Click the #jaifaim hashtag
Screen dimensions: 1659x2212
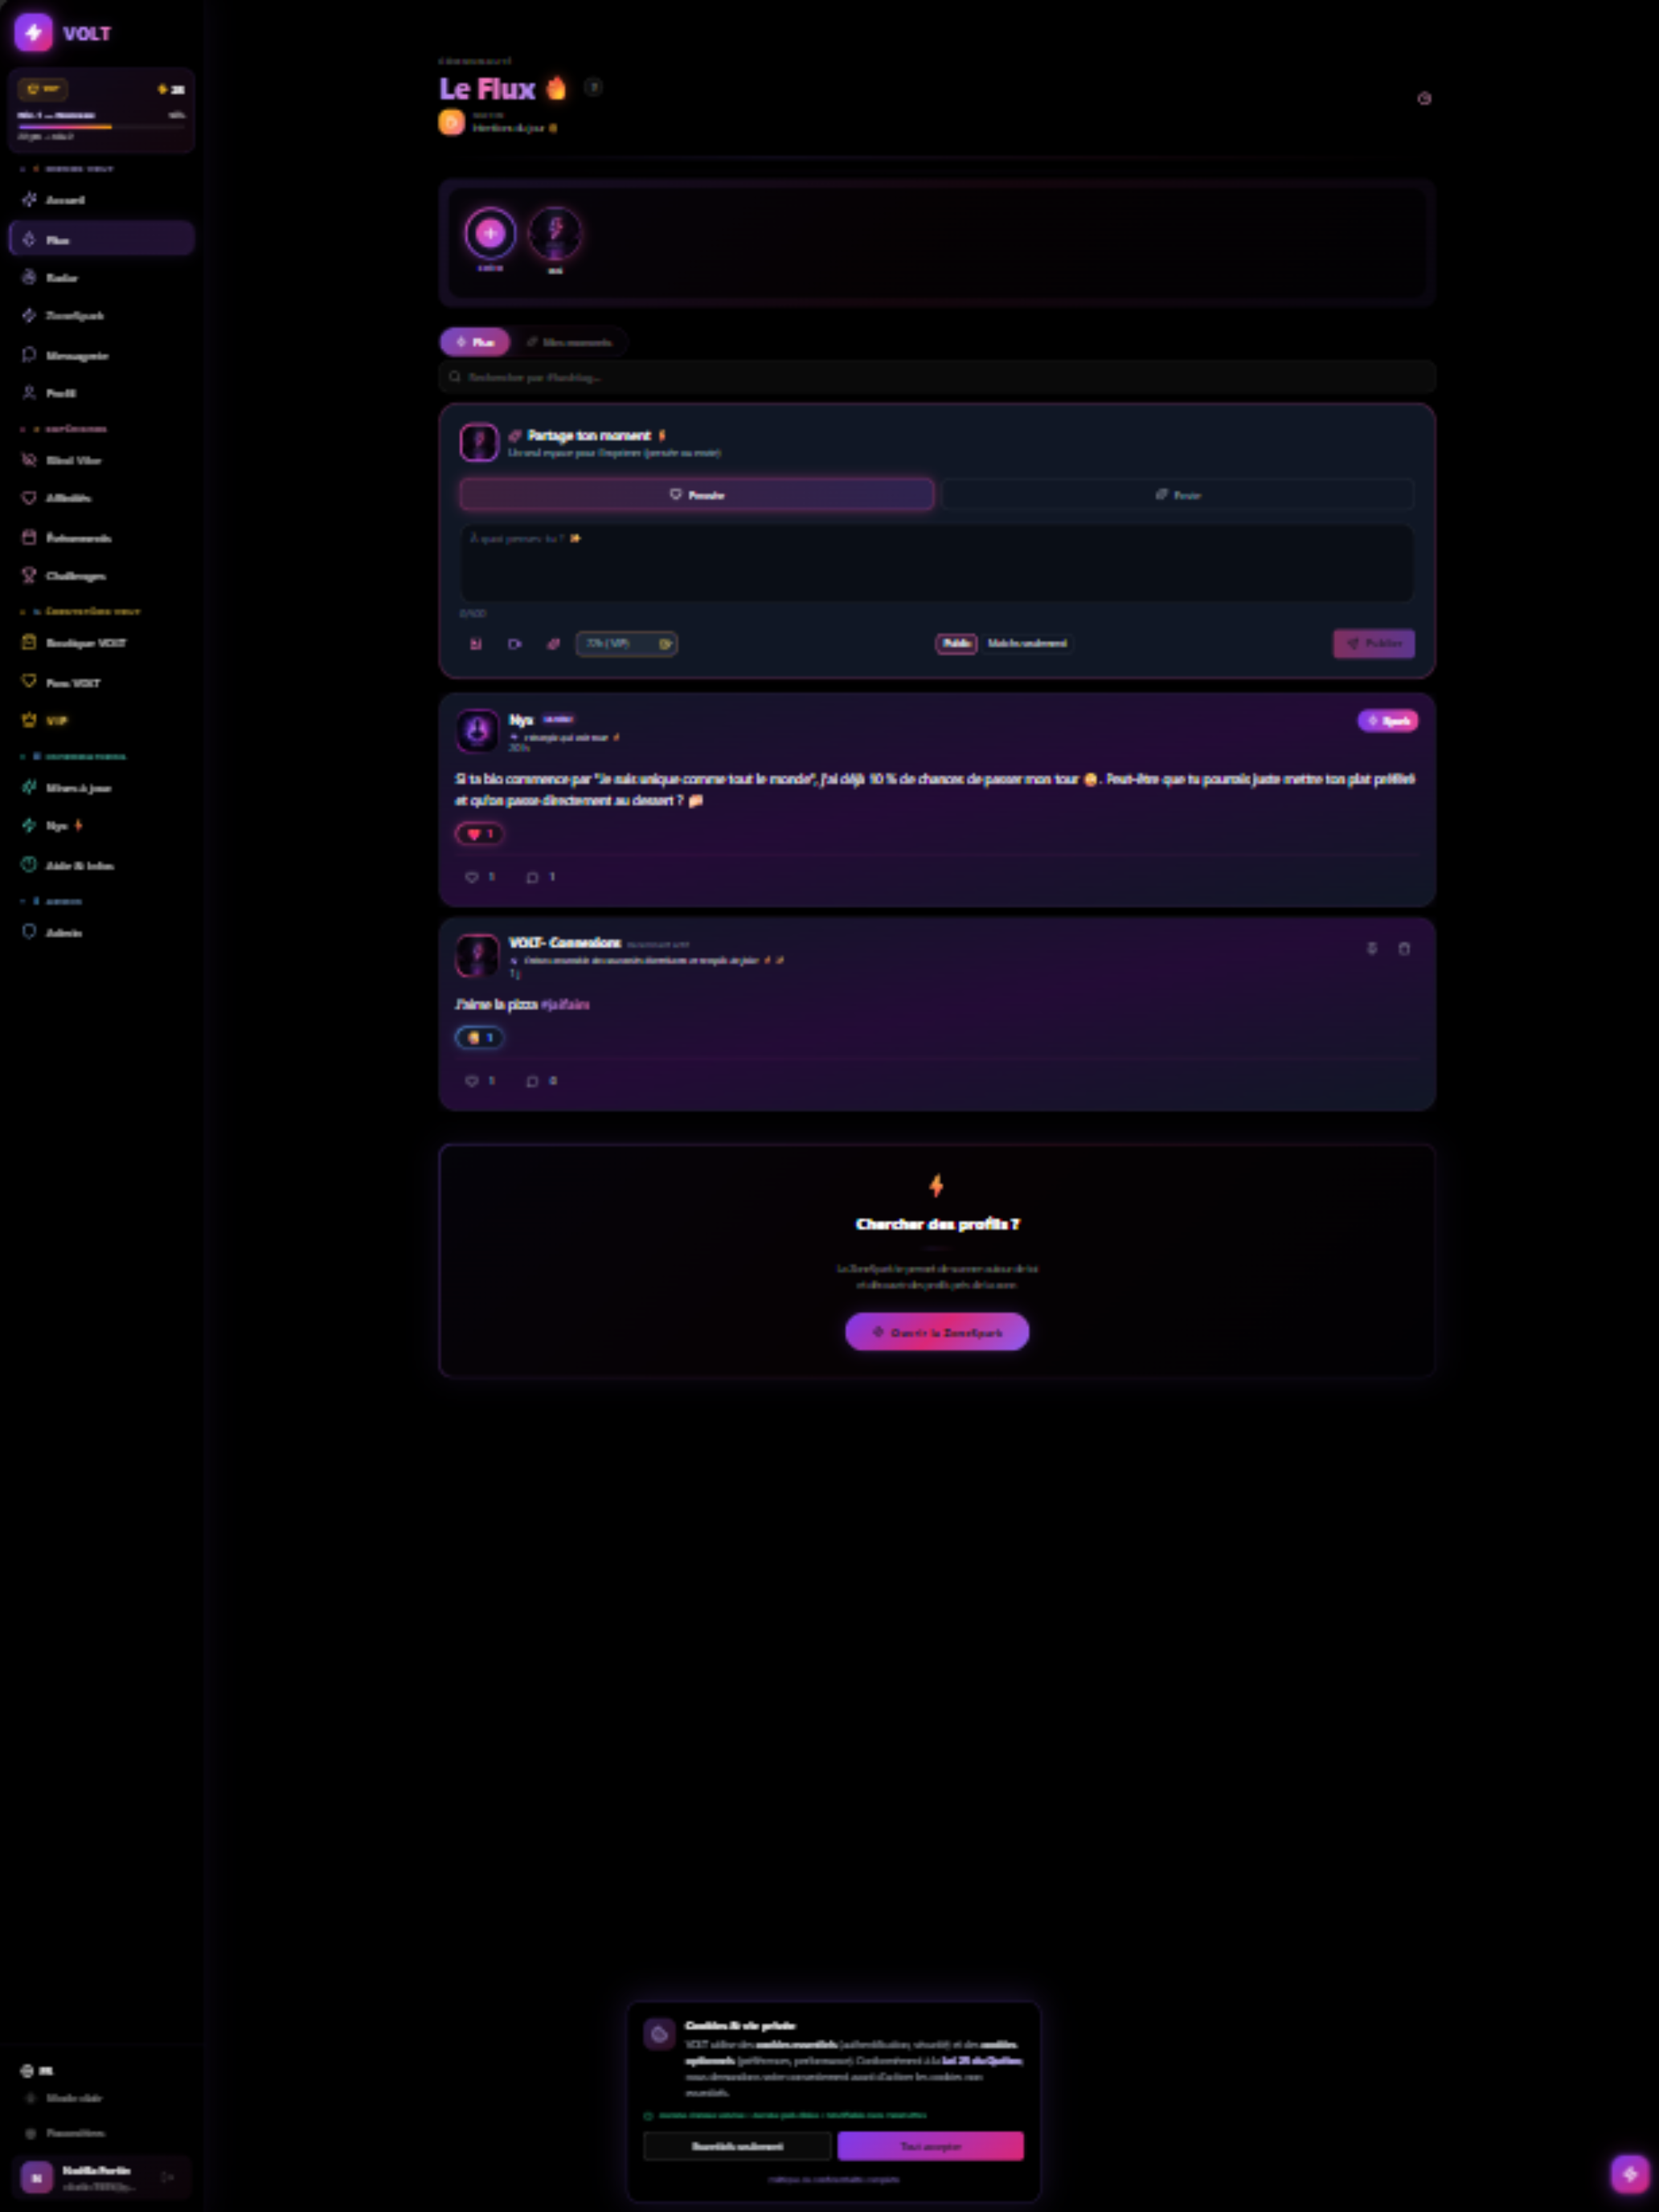(x=565, y=1004)
